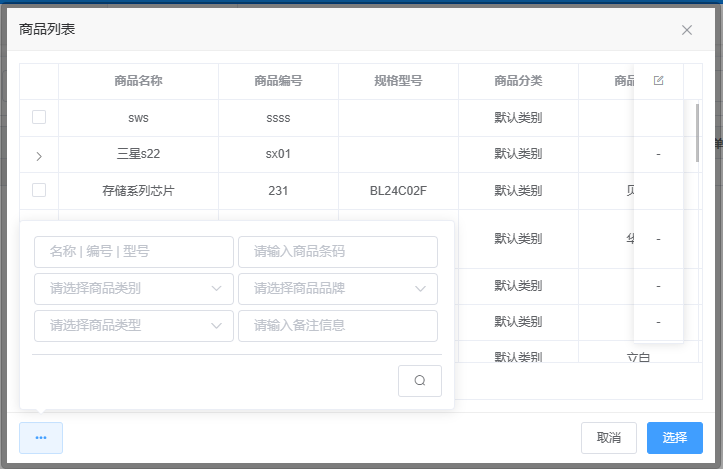Click the search magnifier button

tap(419, 380)
